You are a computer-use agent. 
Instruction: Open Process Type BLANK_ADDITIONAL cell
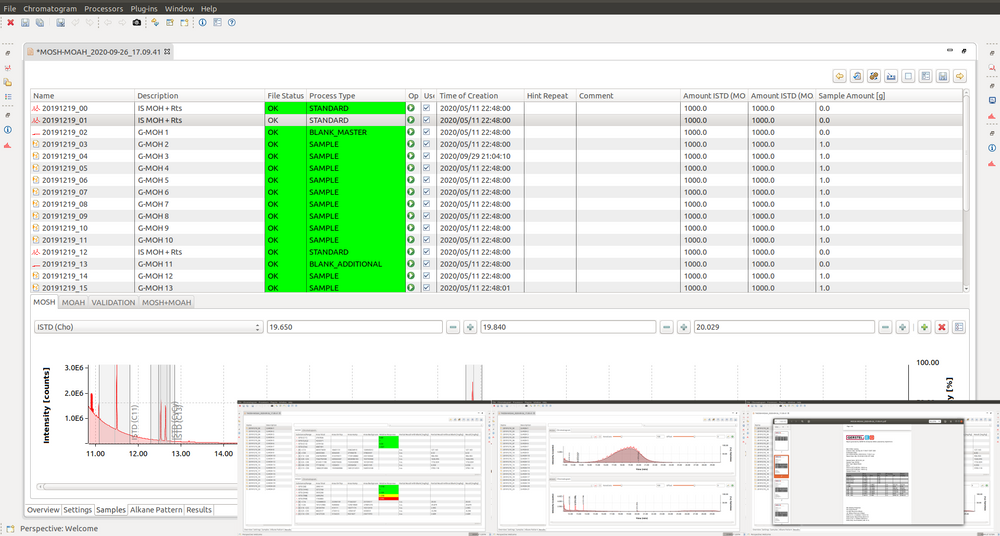(x=356, y=264)
